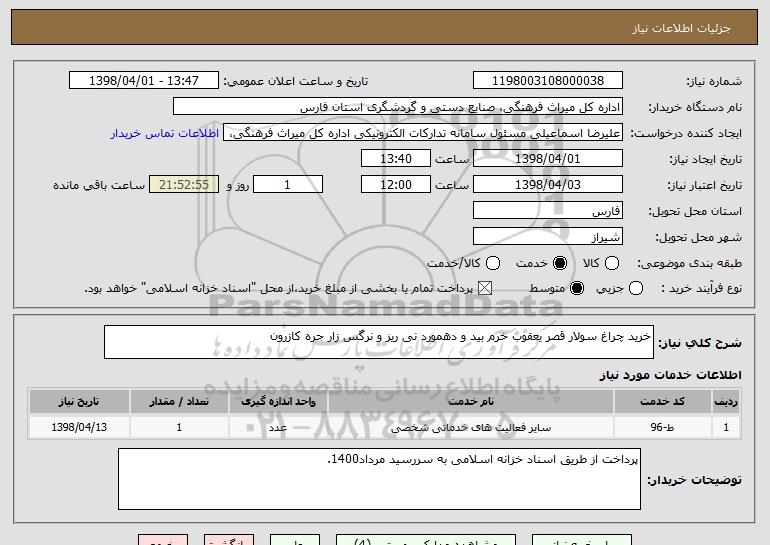Click the validity time field 12:00

(396, 185)
